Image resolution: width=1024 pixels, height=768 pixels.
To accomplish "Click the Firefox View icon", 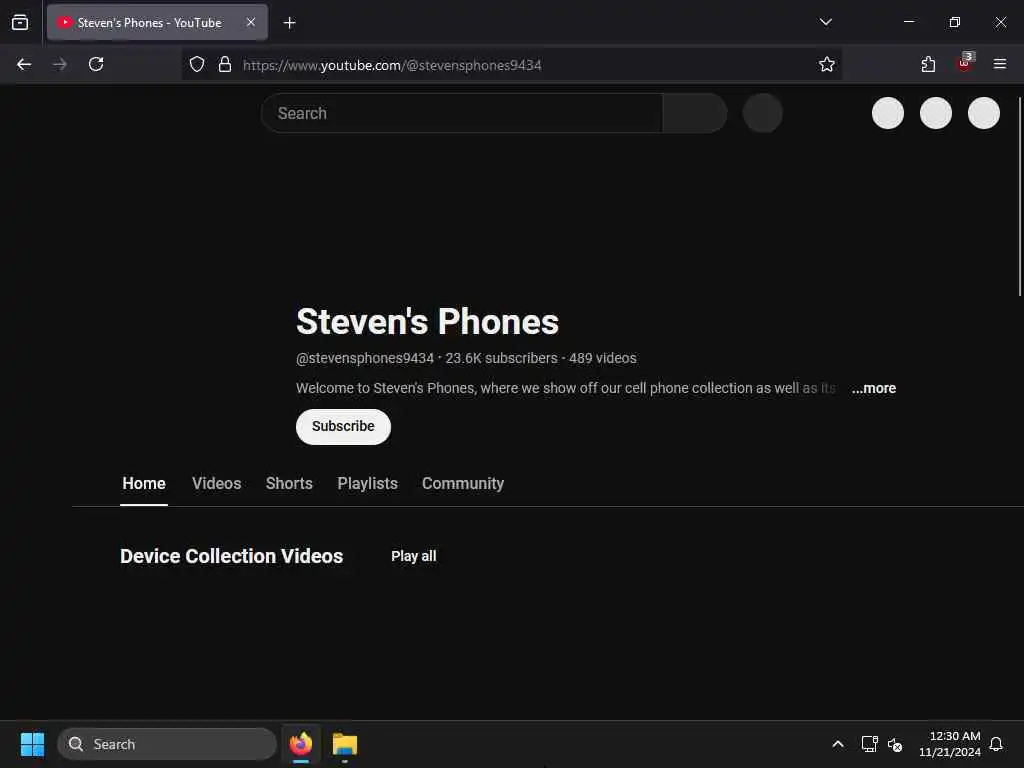I will coord(20,22).
